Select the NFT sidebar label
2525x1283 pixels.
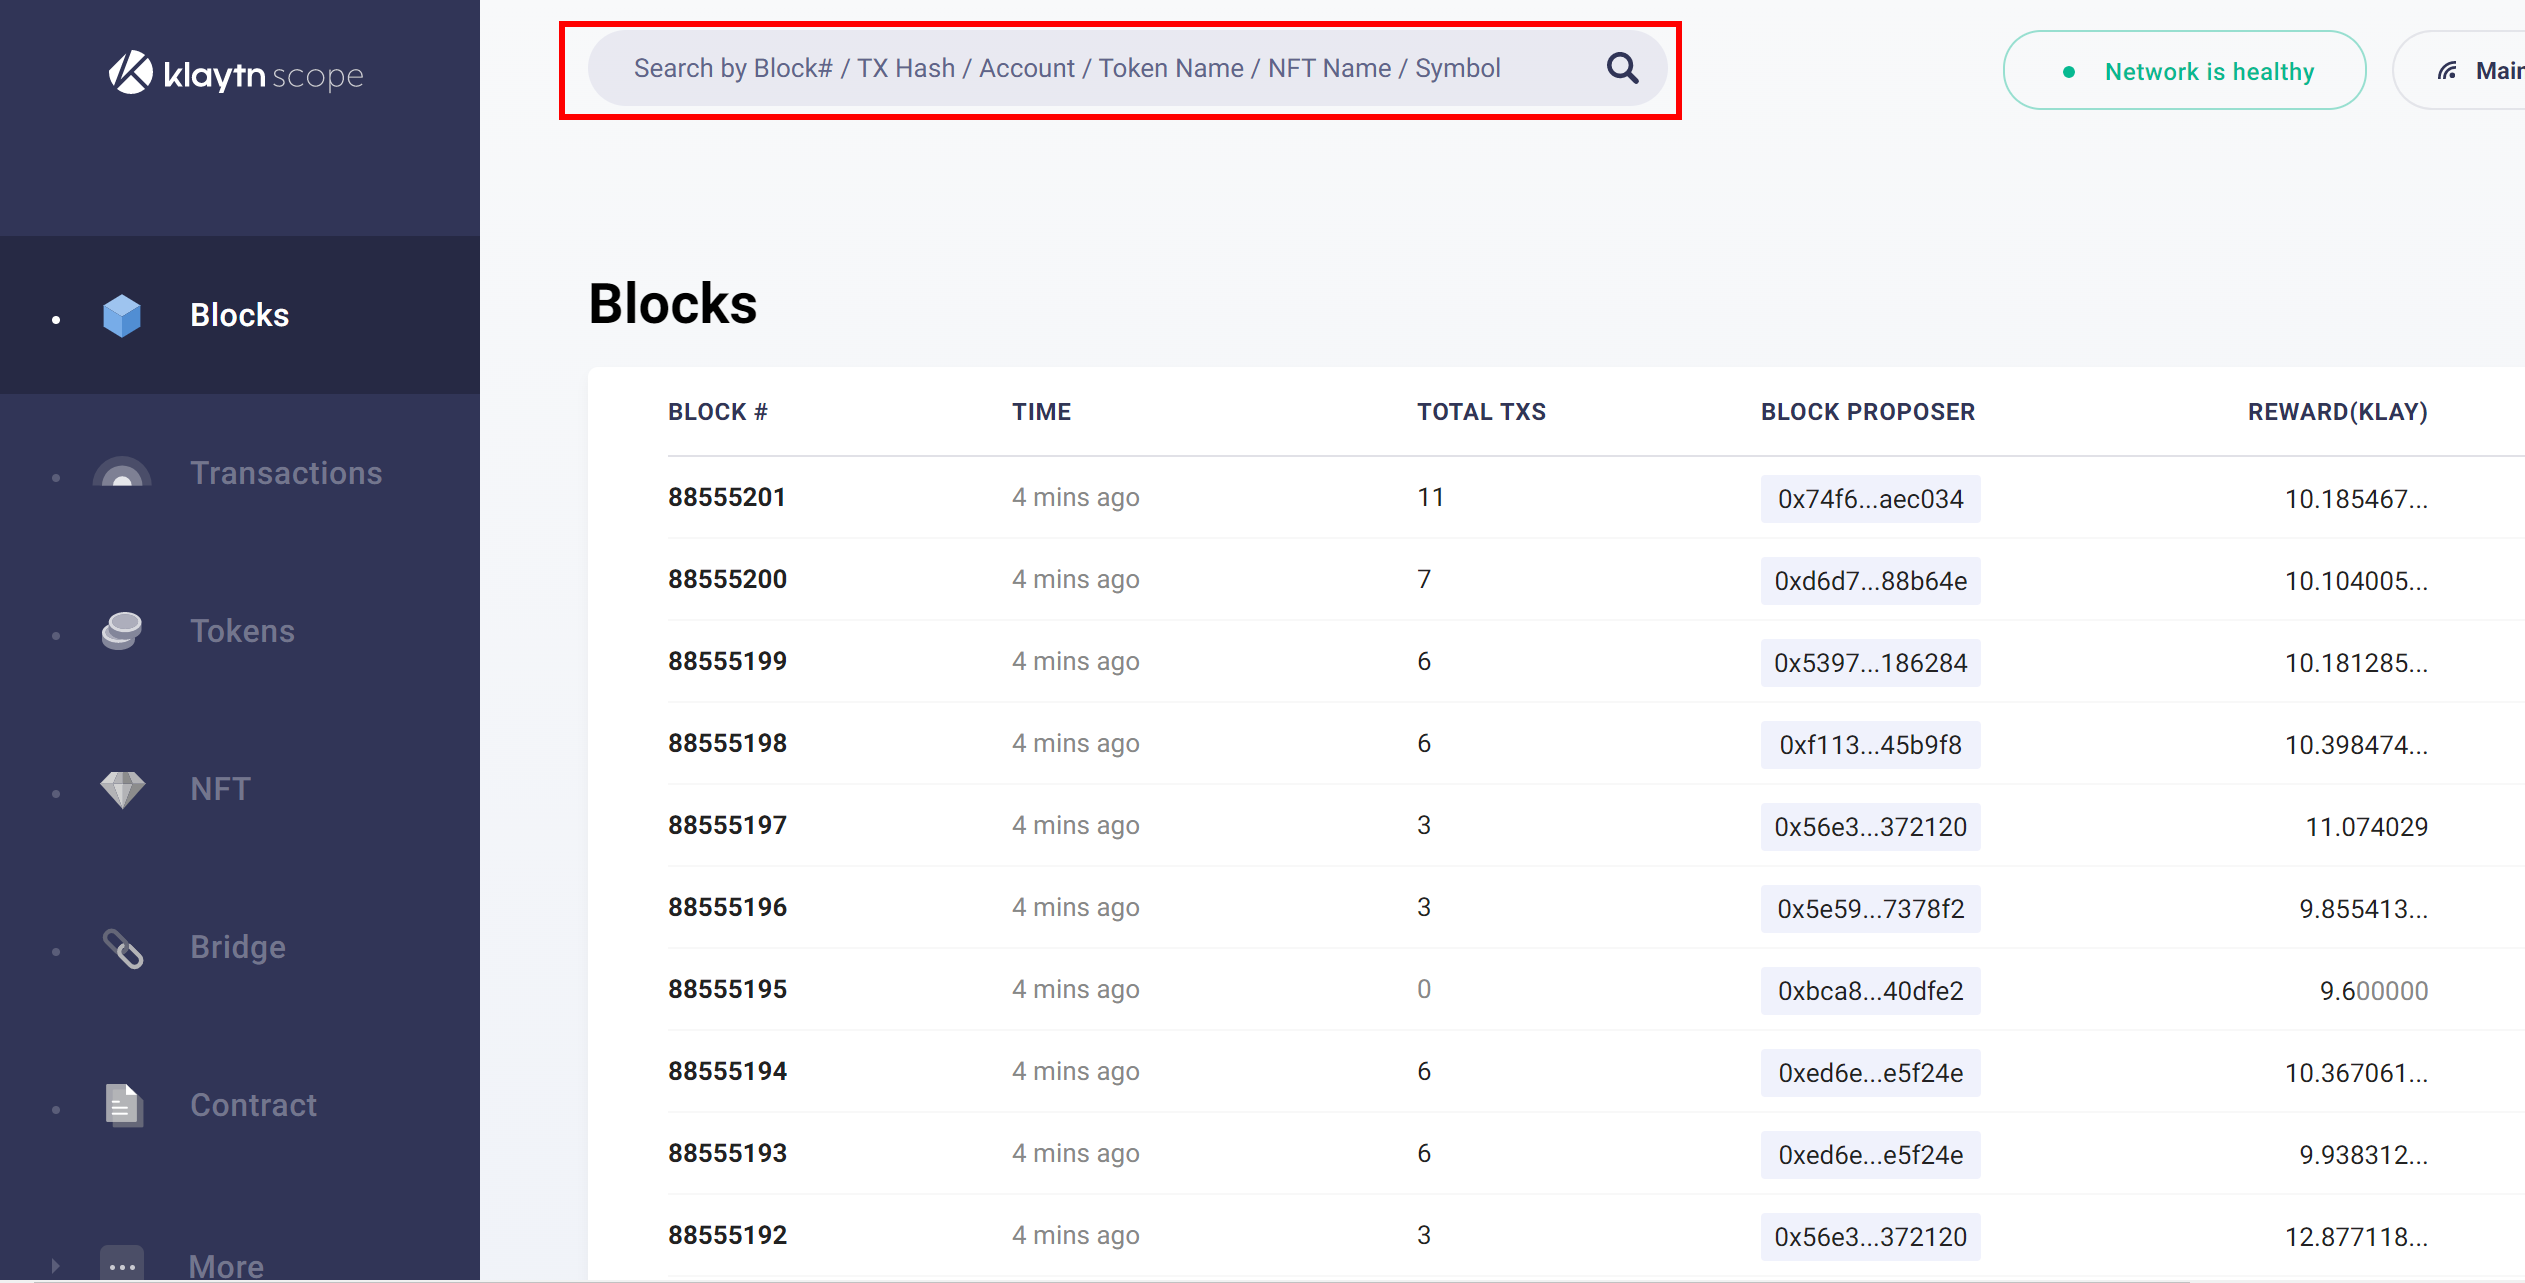pos(220,789)
